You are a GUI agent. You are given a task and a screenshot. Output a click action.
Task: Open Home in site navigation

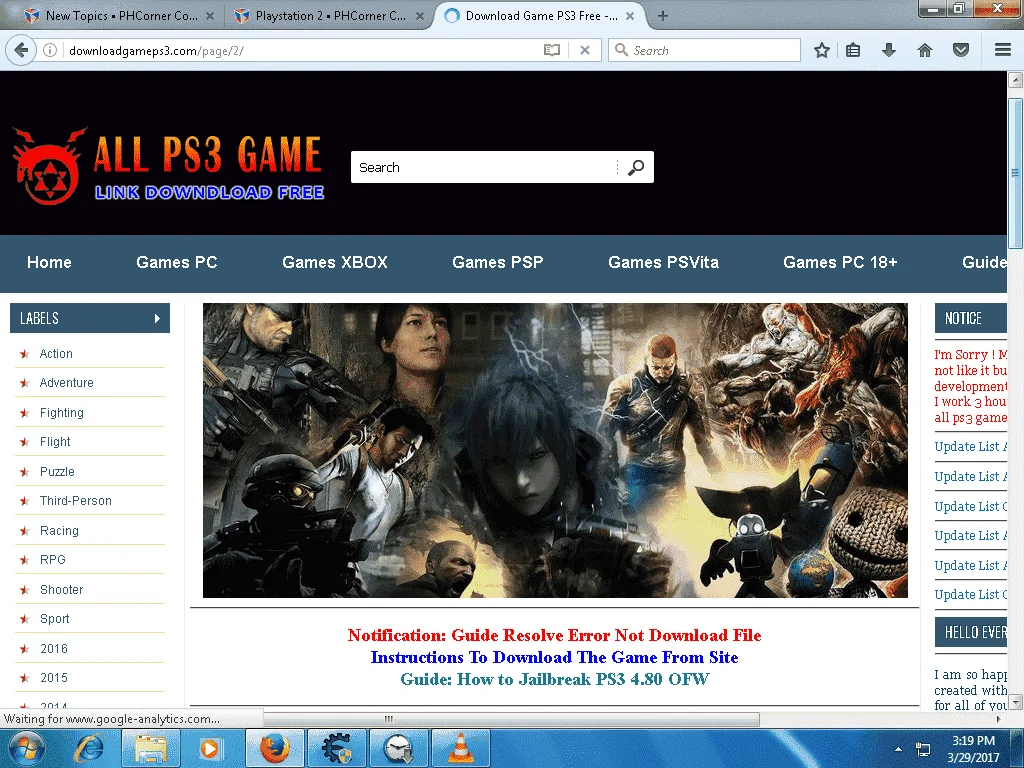click(x=49, y=263)
